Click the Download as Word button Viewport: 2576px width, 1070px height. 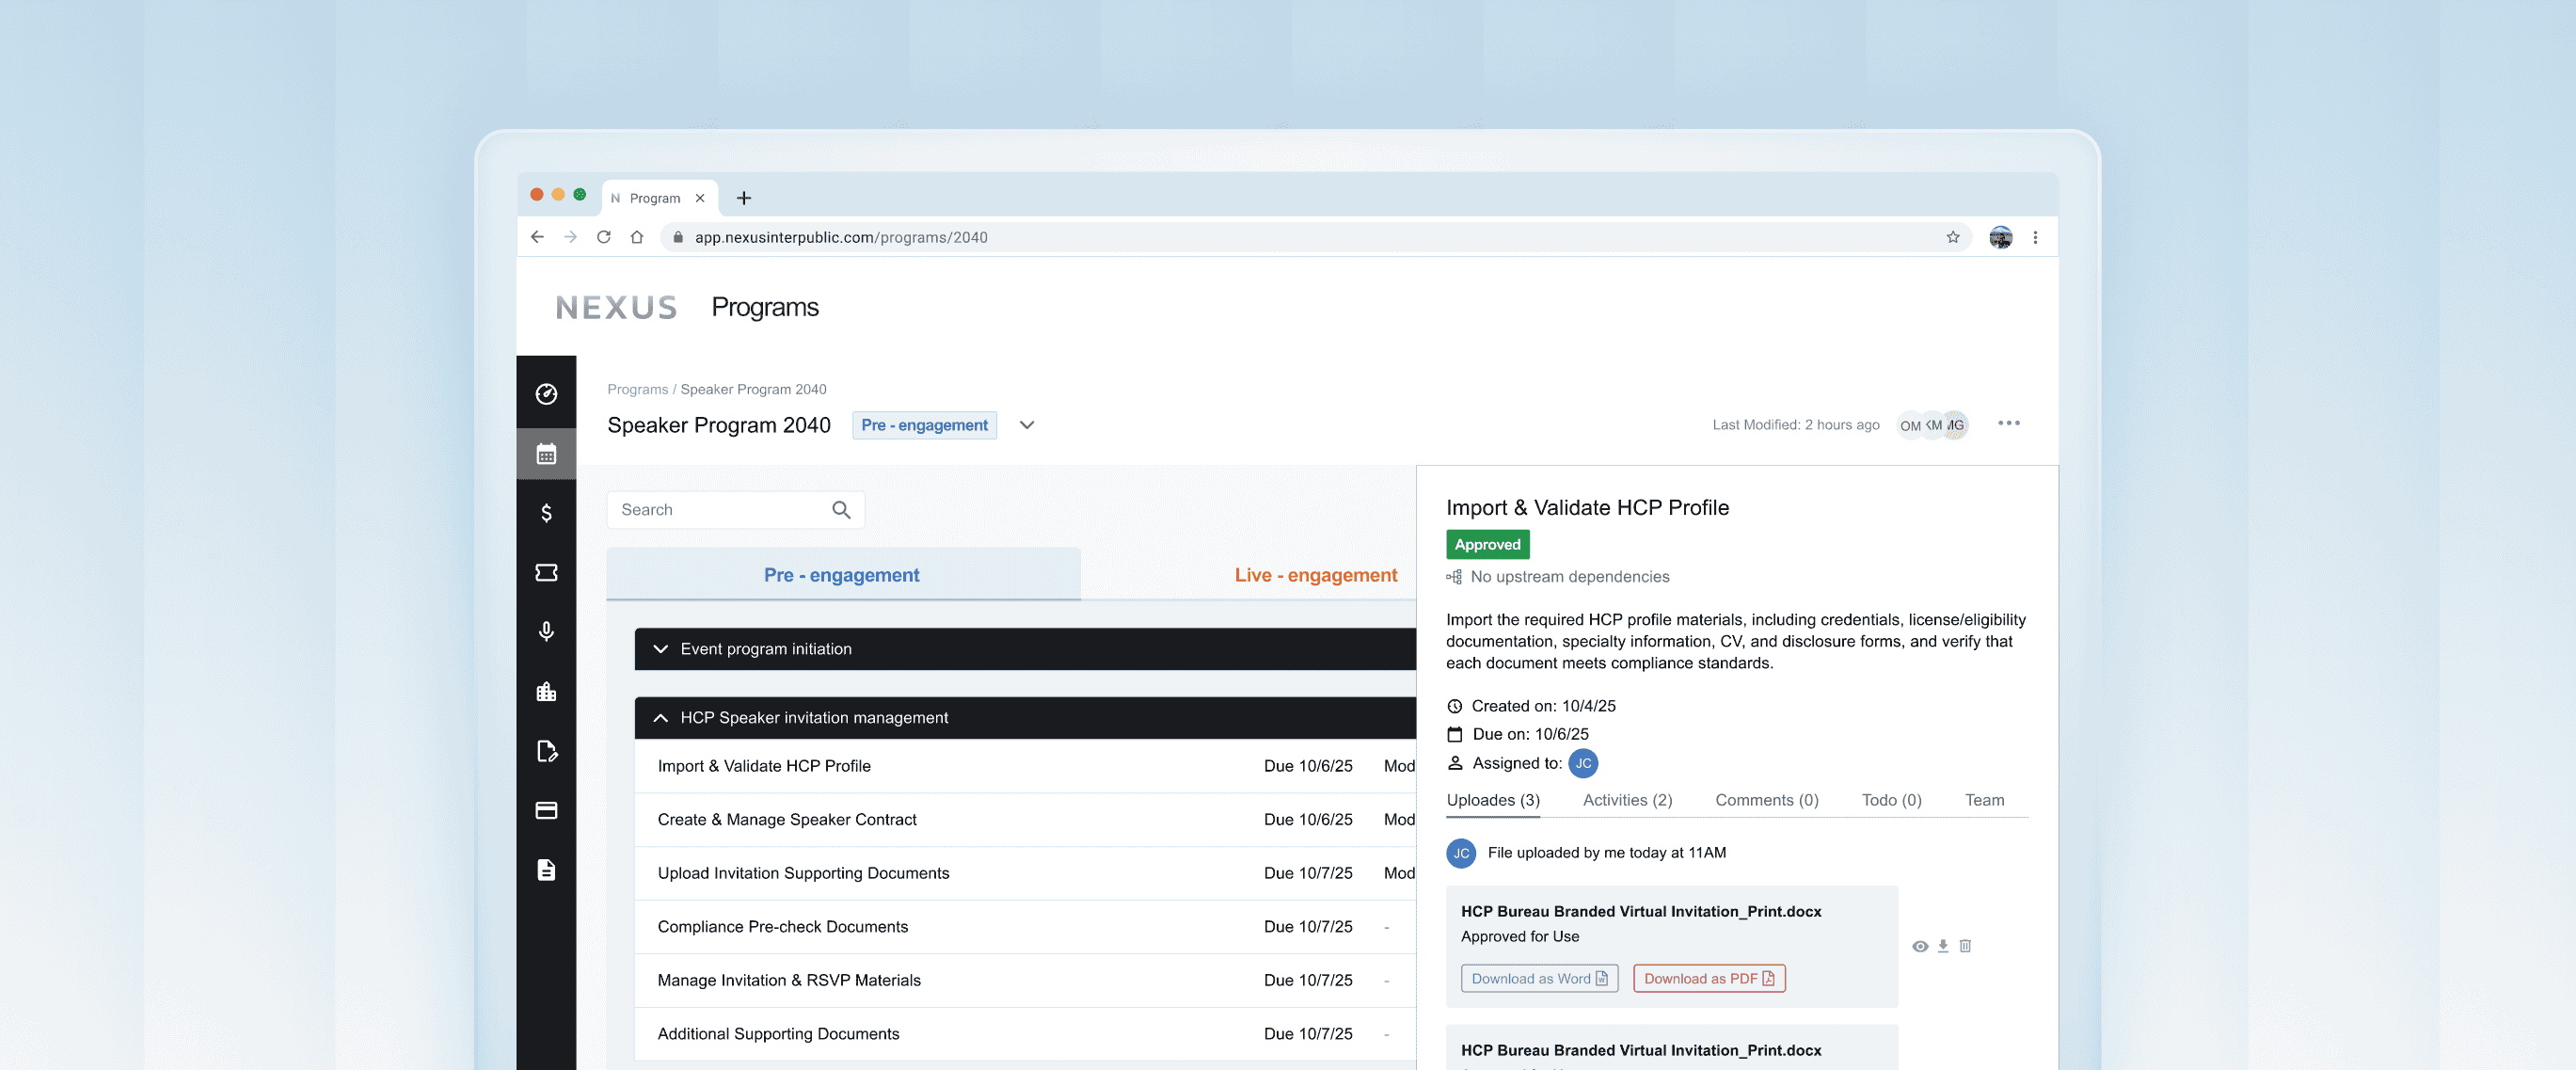click(x=1539, y=978)
